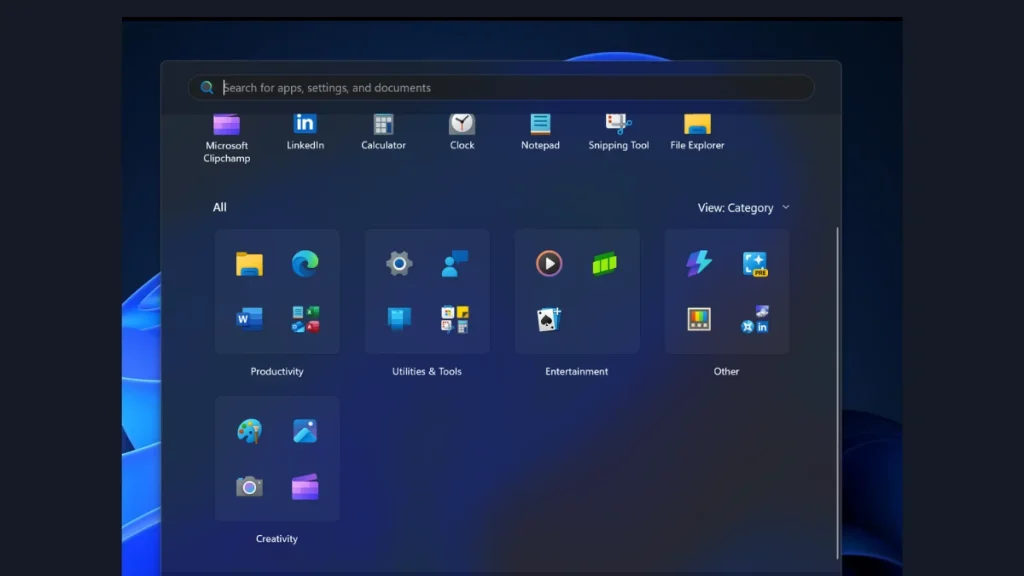Open Settings gear in Utilities & Tools
1024x576 pixels.
[x=399, y=264]
